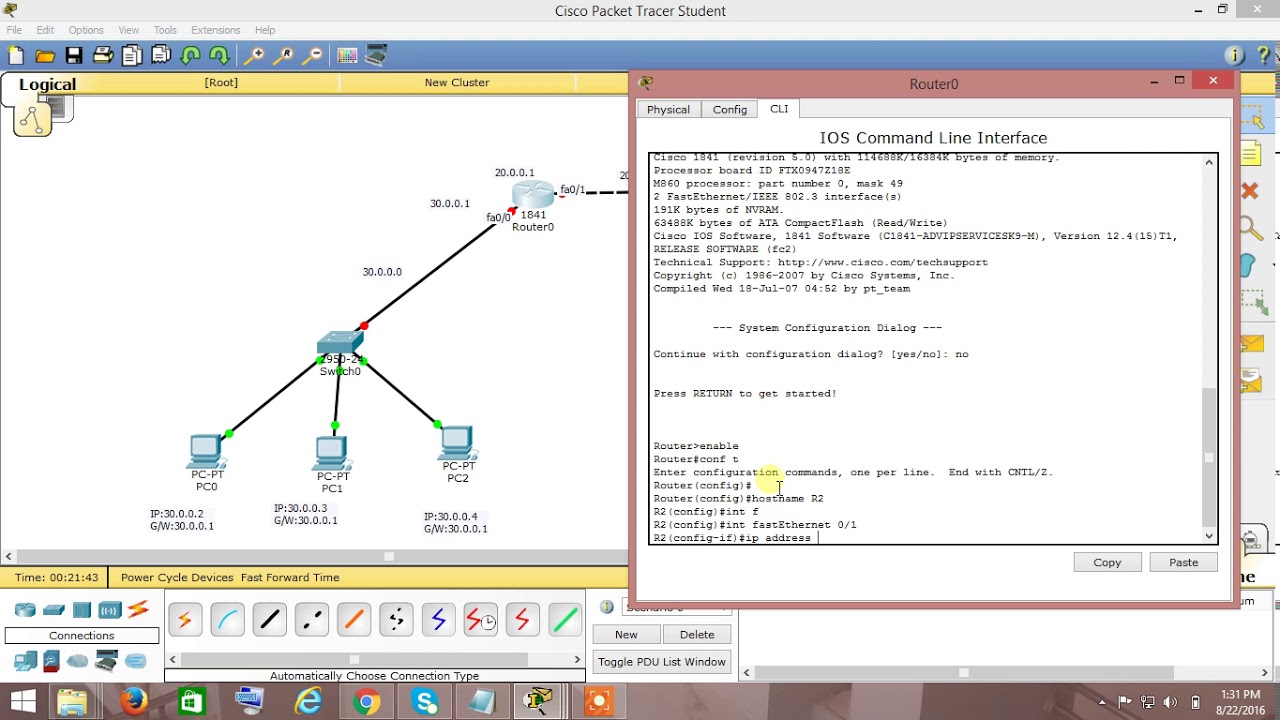Choose the green octal cable

(x=564, y=621)
